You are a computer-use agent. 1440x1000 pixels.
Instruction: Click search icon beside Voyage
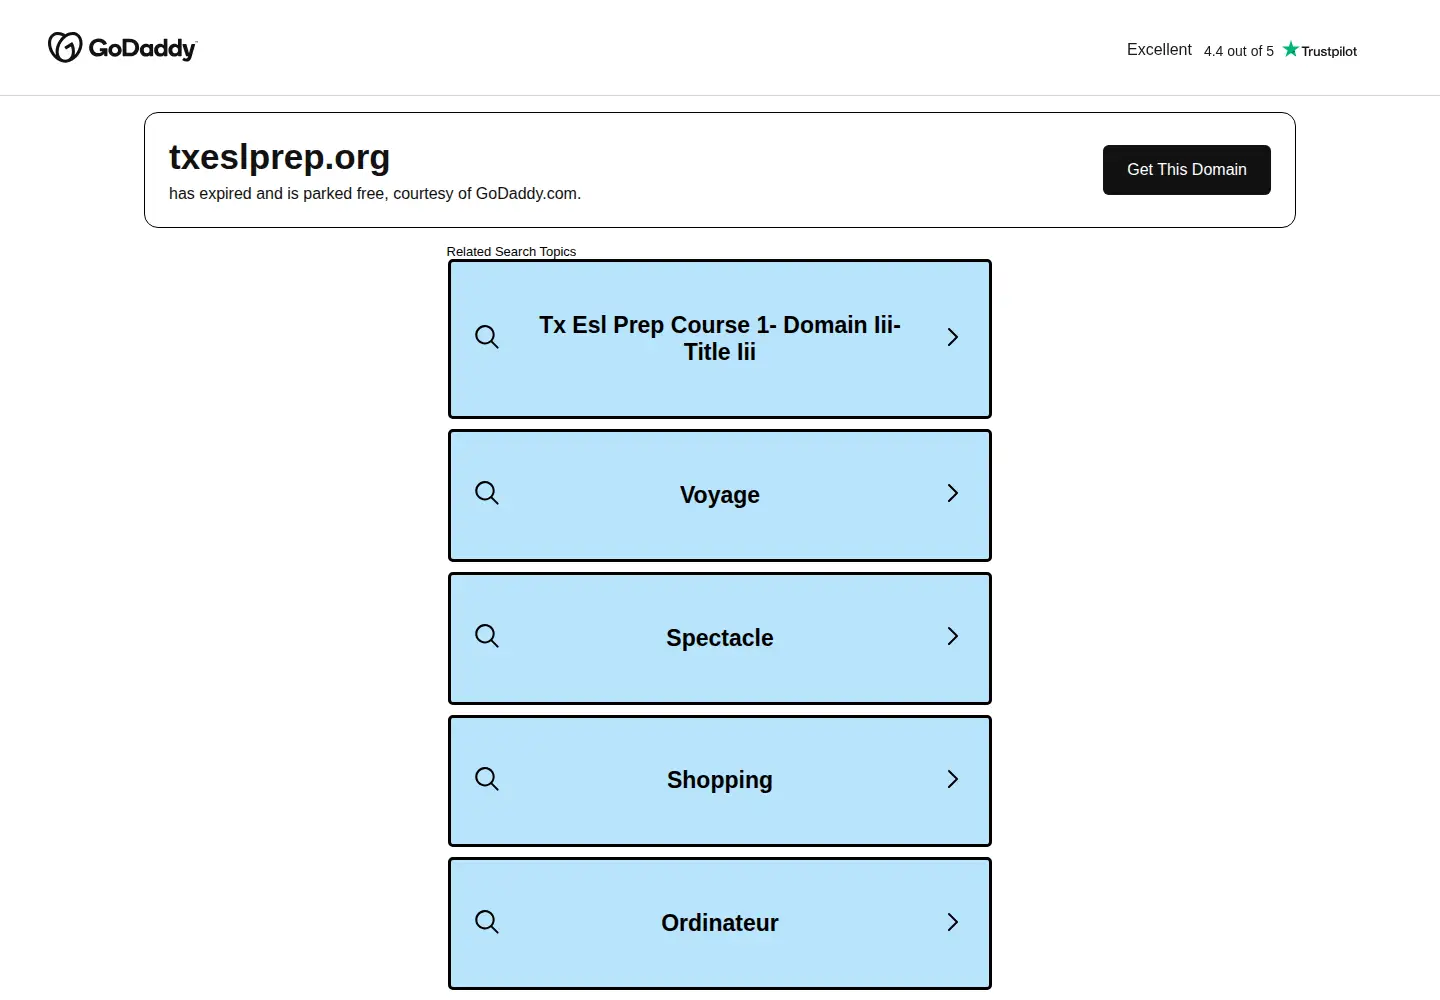point(487,493)
